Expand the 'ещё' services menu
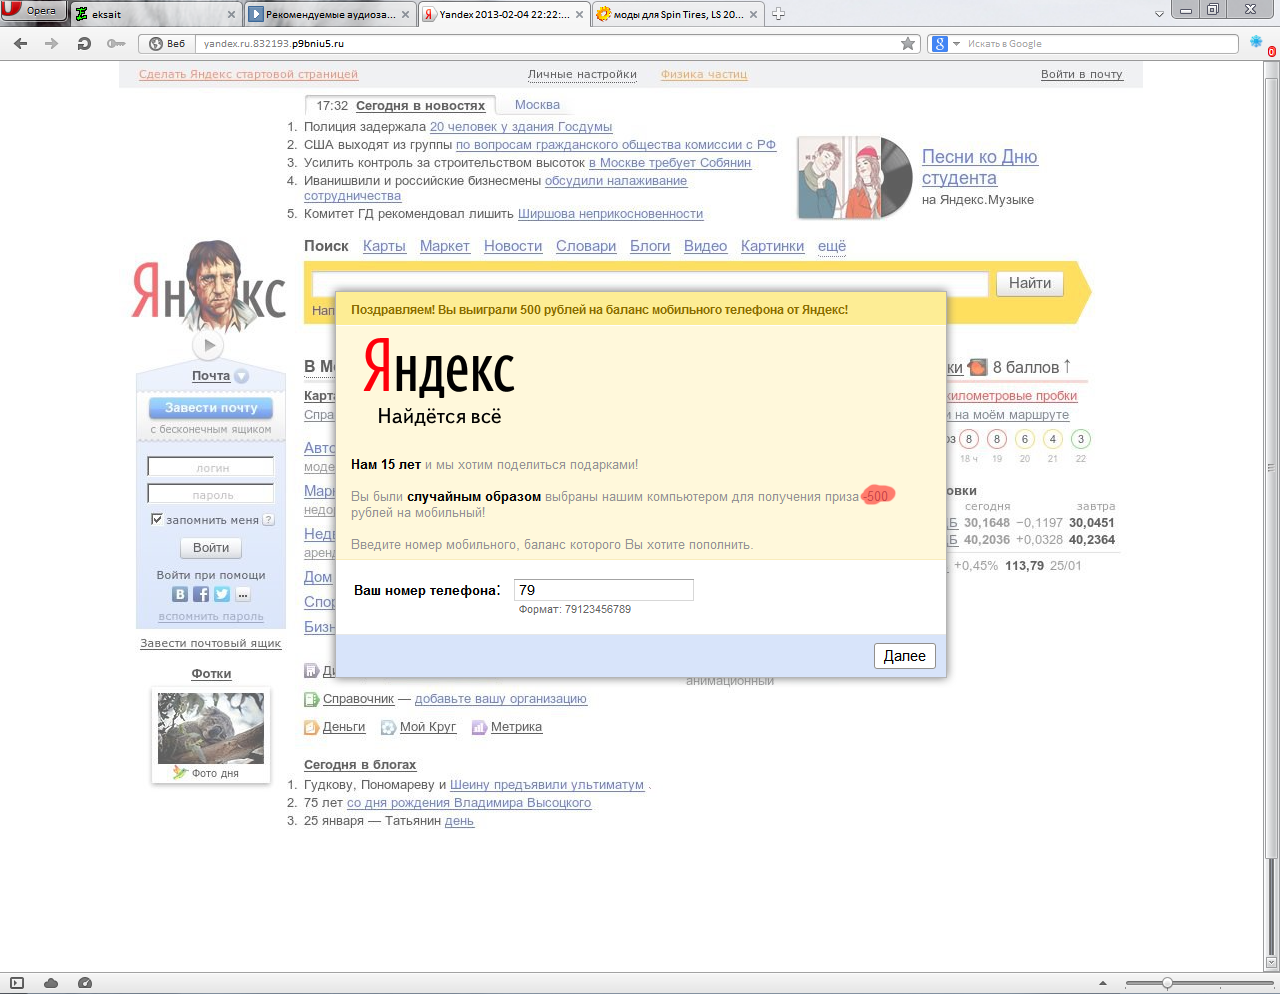Image resolution: width=1280 pixels, height=994 pixels. [x=831, y=246]
